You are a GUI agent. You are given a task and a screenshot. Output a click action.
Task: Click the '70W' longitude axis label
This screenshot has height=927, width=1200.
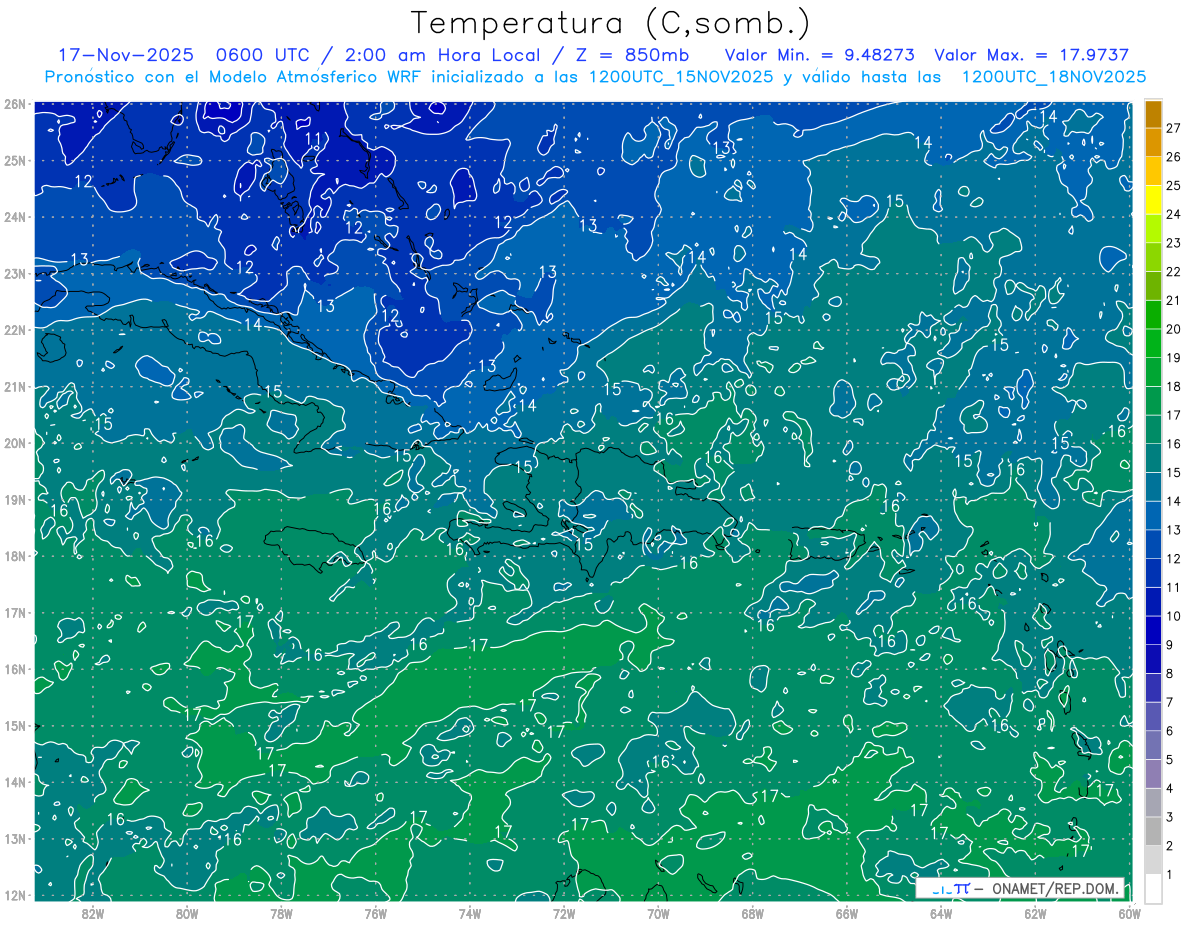[658, 913]
